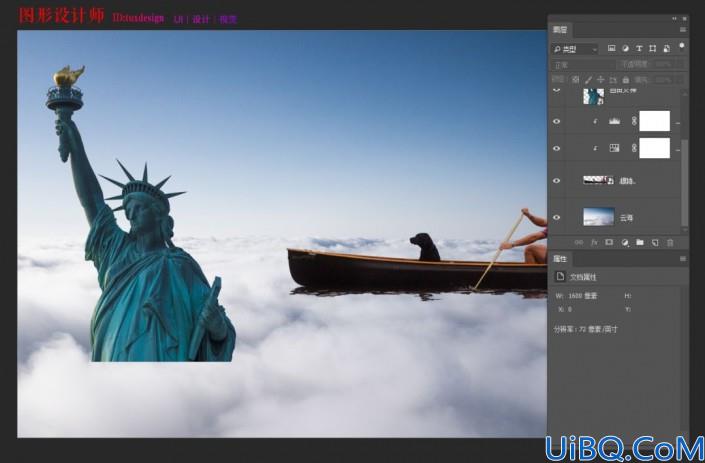Select the Statue of Liberty layer thumbnail
Viewport: 705px width, 463px height.
pos(593,96)
